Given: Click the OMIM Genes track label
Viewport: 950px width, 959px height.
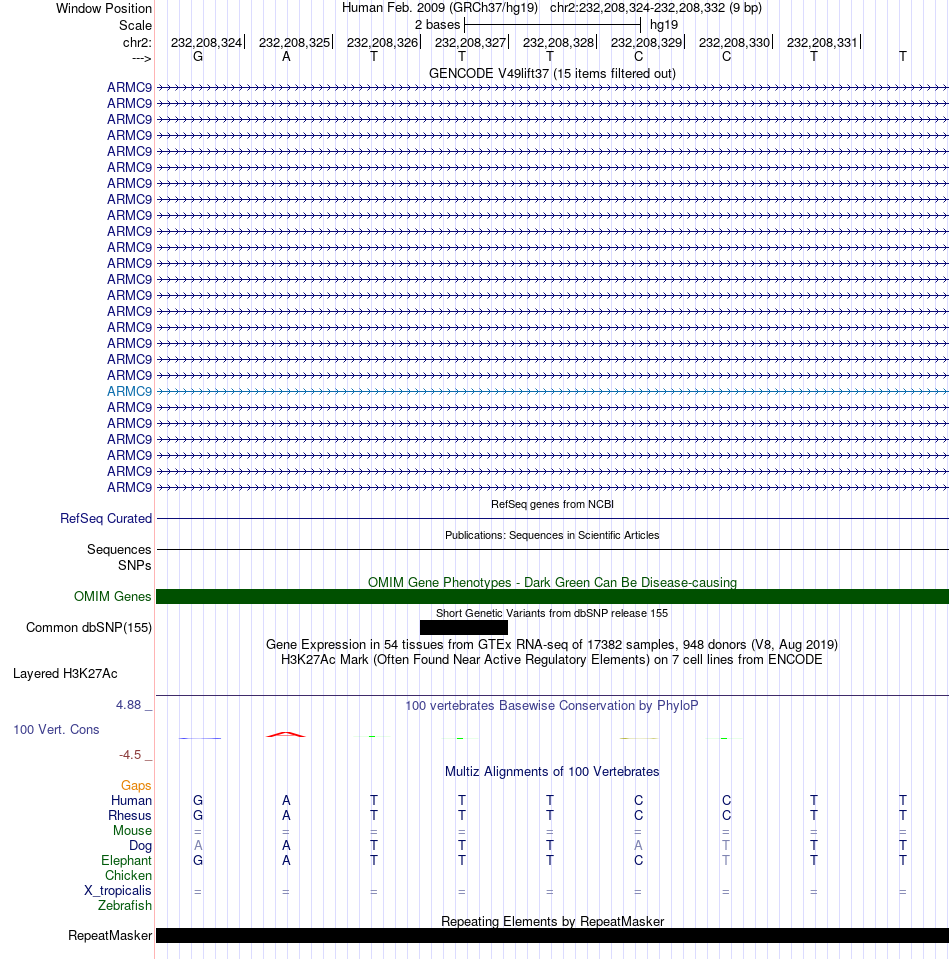Looking at the screenshot, I should [113, 596].
